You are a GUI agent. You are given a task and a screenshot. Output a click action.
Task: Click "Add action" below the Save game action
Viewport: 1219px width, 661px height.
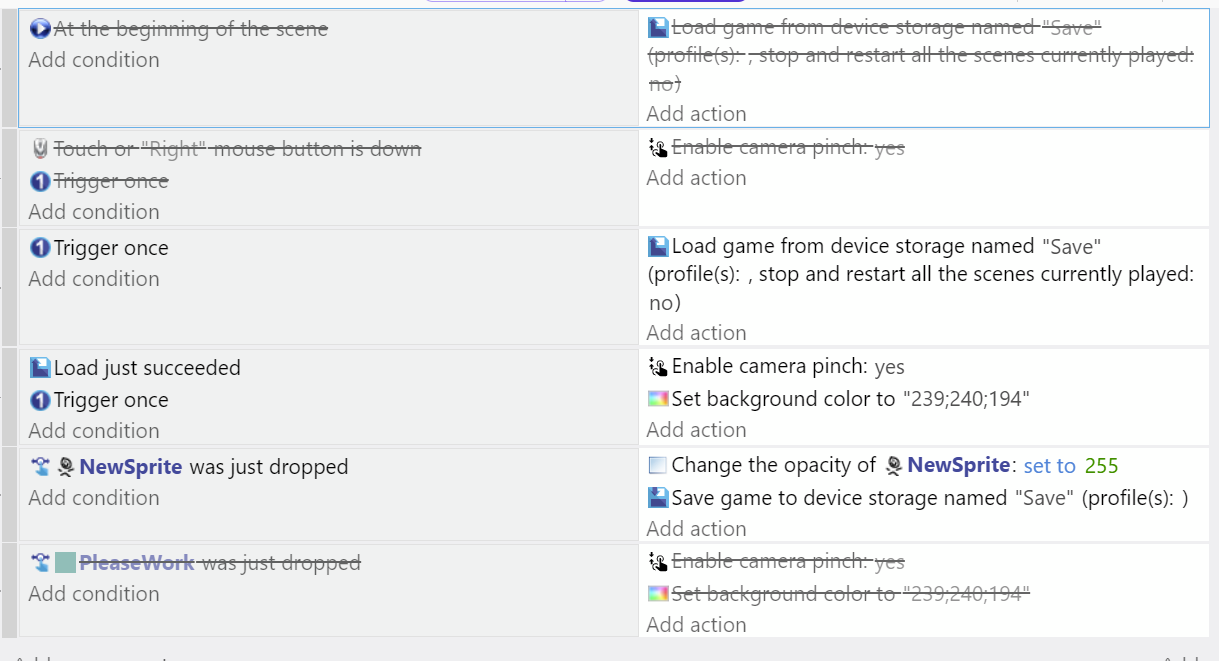click(696, 529)
